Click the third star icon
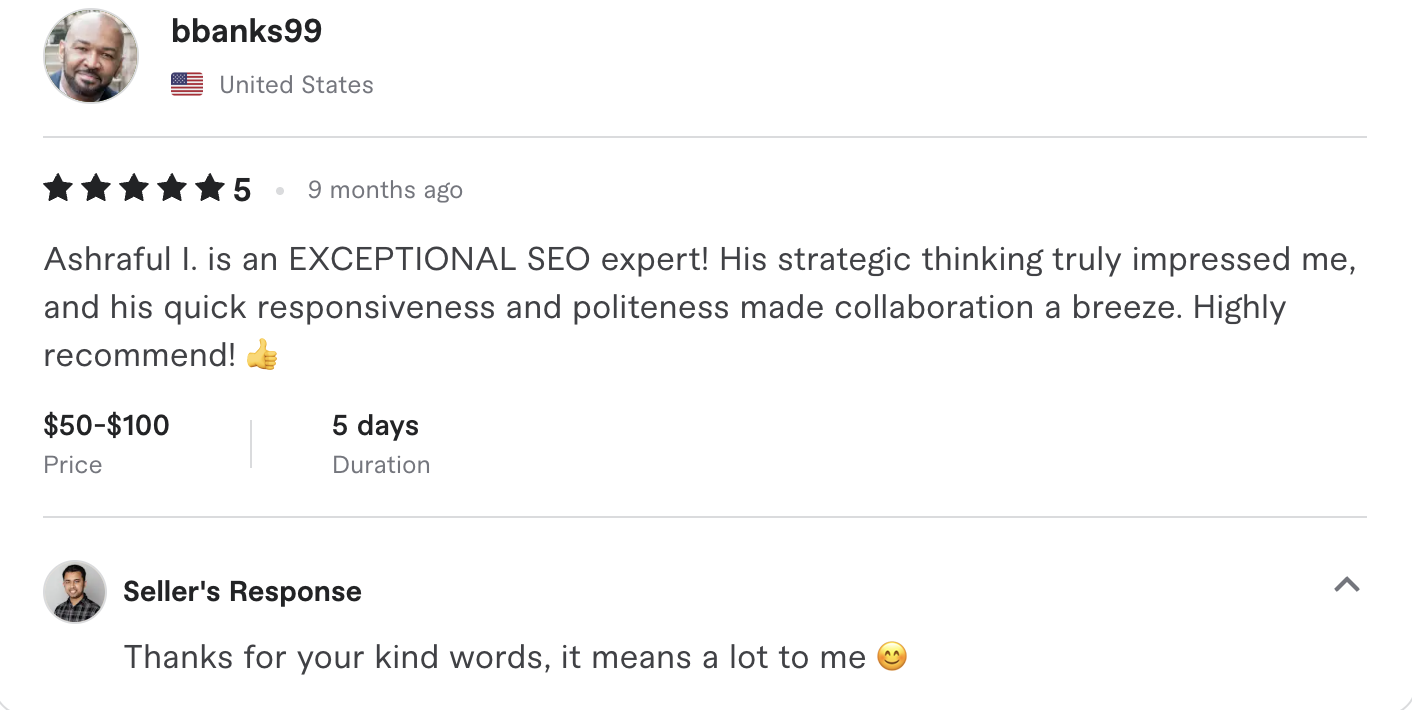 click(x=134, y=188)
